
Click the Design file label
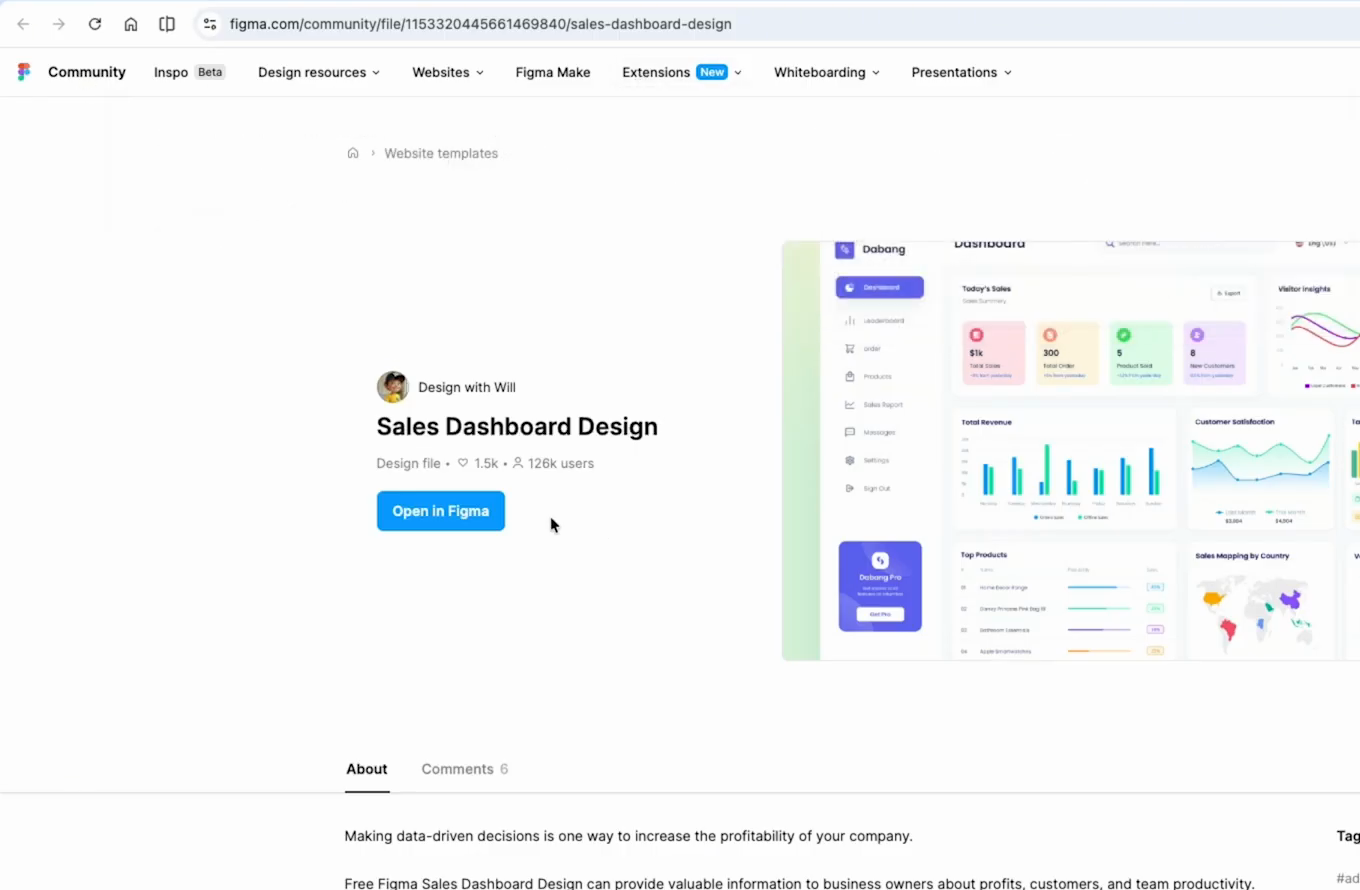(408, 463)
